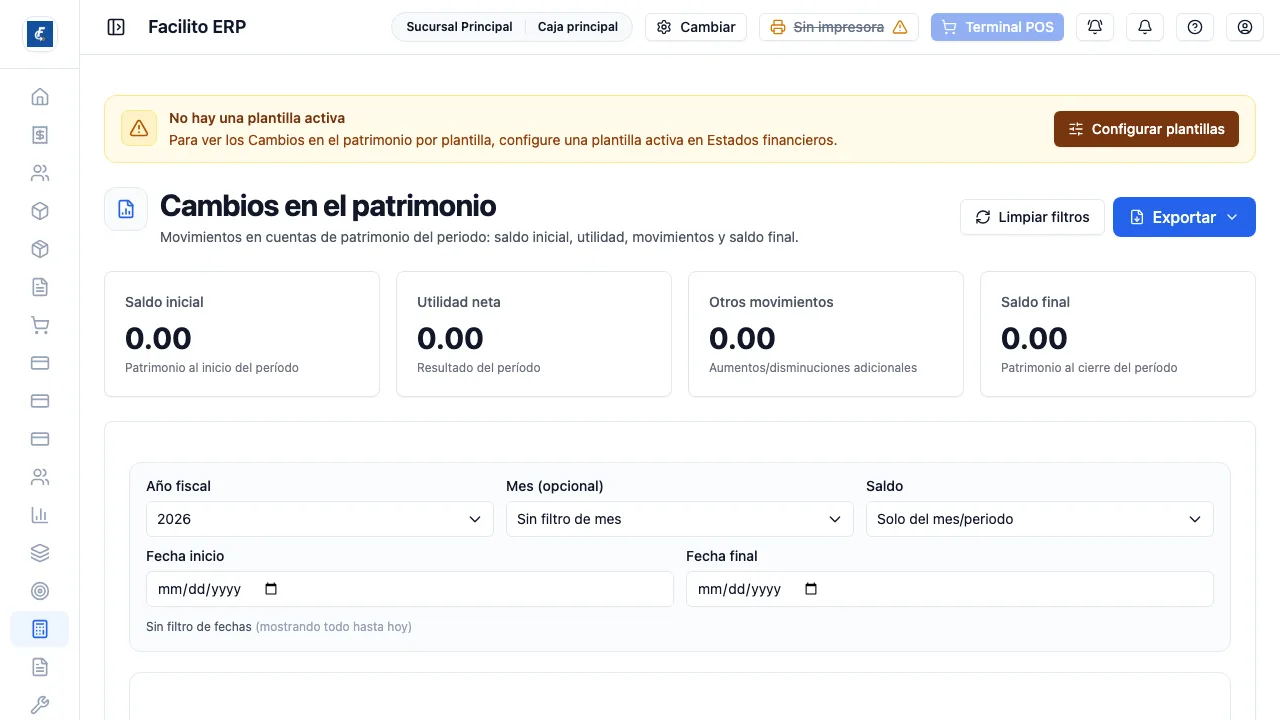1280x720 pixels.
Task: Open the Saldo dropdown selector
Action: coord(1040,519)
